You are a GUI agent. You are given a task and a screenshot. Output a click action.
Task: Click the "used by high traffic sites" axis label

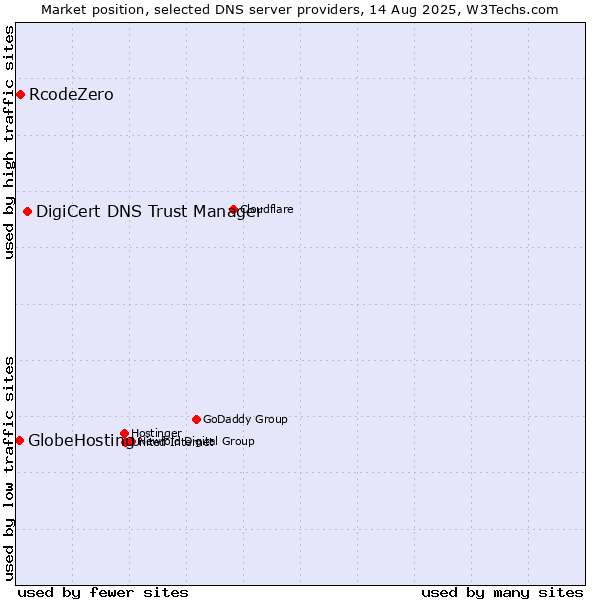click(x=9, y=142)
